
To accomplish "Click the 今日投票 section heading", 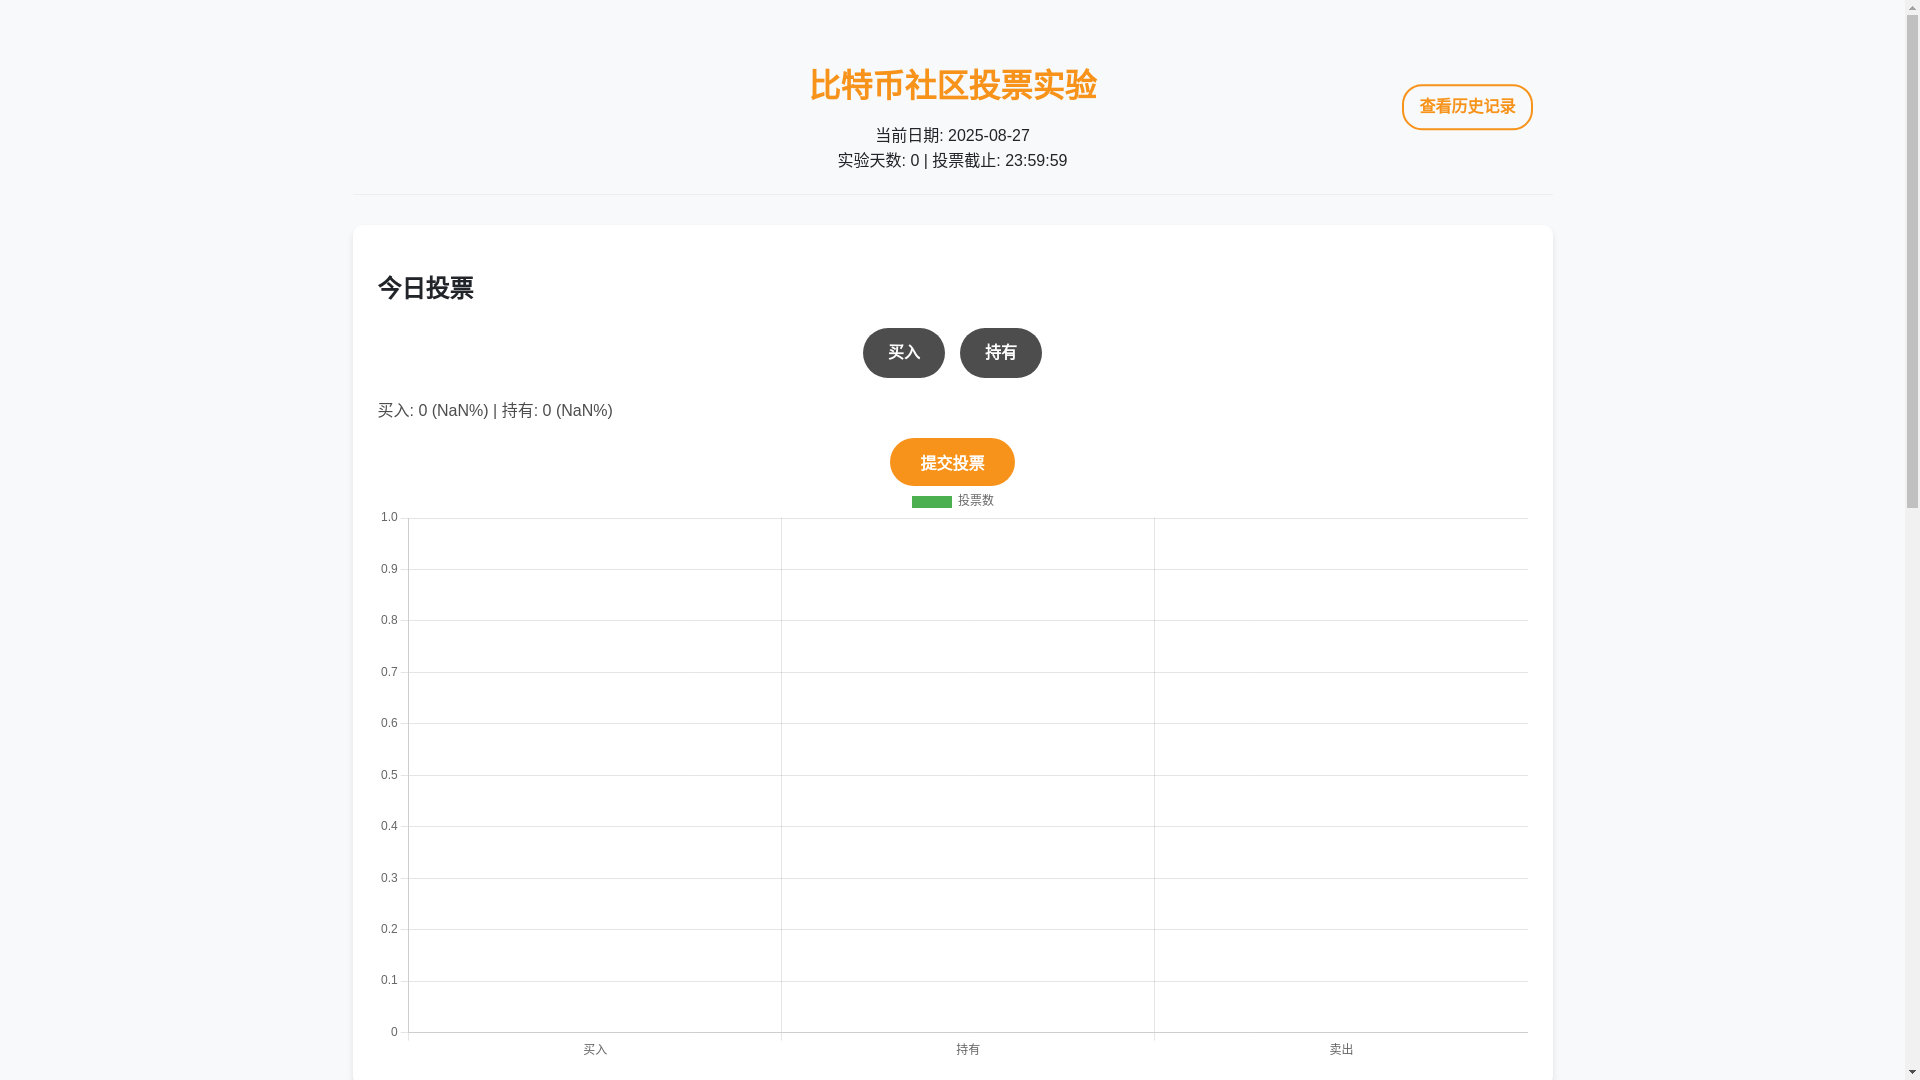I will [425, 288].
